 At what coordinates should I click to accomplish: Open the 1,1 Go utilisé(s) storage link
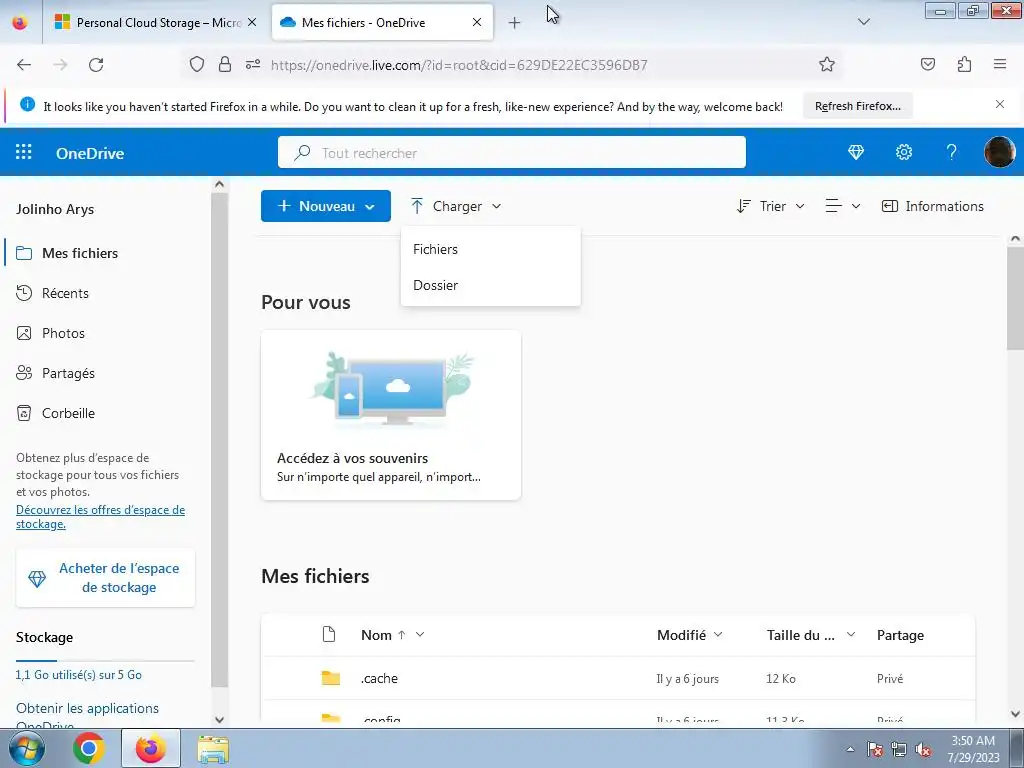78,675
